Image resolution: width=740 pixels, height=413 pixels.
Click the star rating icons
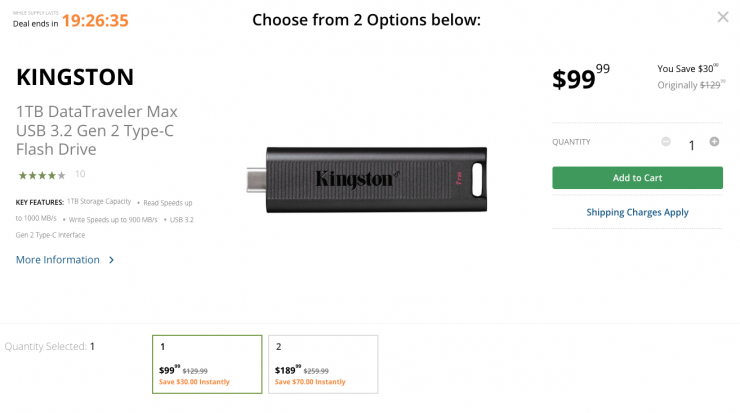[41, 174]
